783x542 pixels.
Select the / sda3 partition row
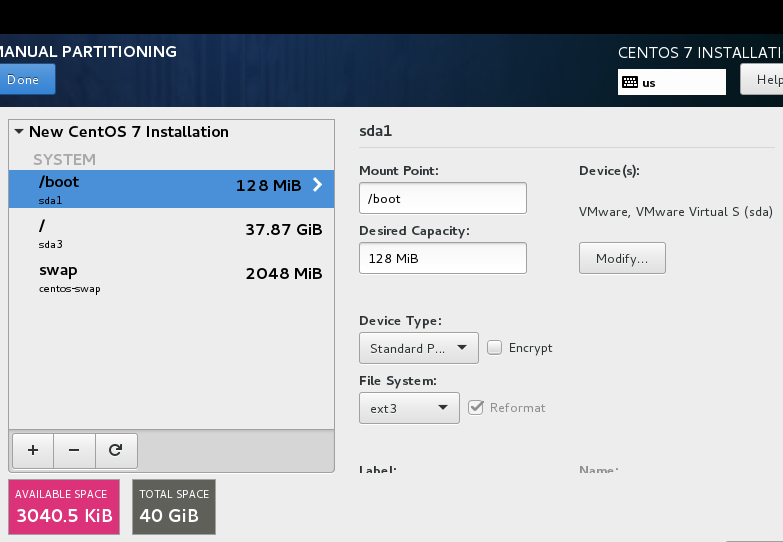click(171, 233)
